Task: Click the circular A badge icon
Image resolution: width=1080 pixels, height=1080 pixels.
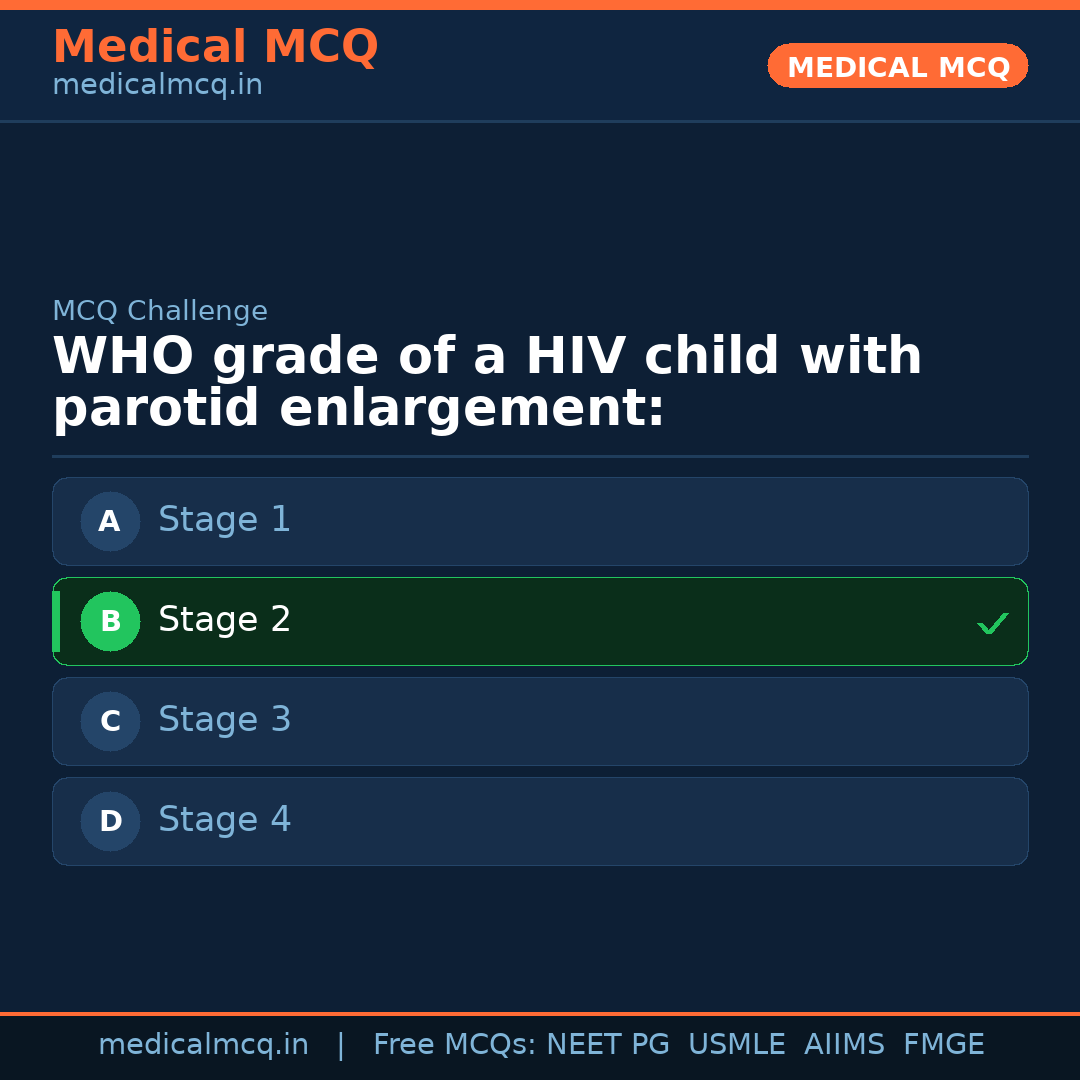Action: tap(110, 521)
